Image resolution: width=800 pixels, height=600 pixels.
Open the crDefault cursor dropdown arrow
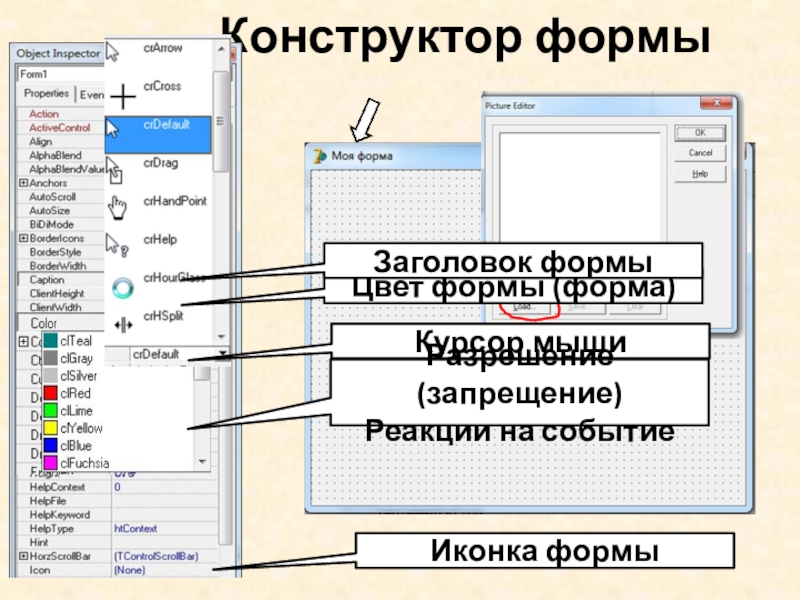223,354
